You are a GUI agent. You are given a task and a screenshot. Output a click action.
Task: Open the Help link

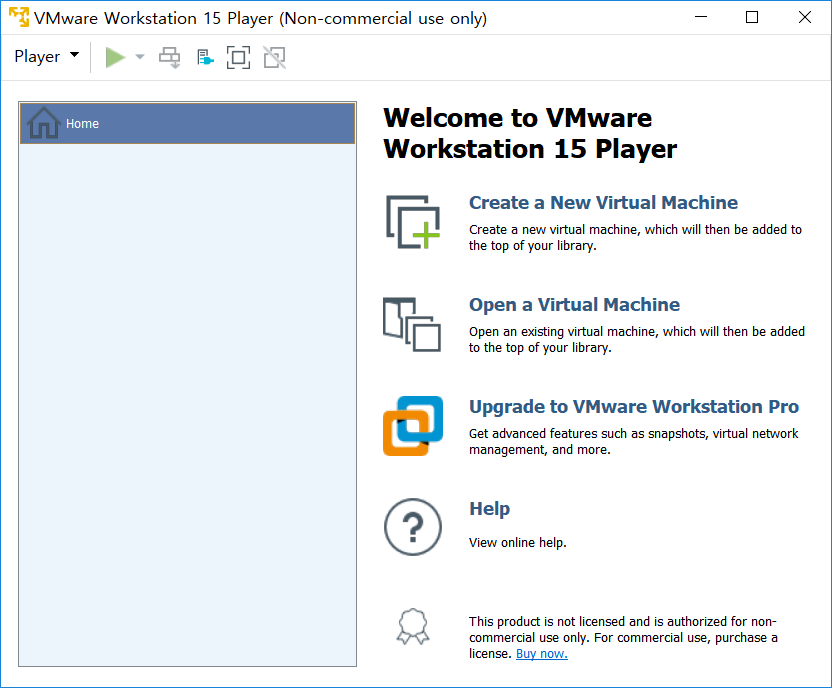click(489, 509)
